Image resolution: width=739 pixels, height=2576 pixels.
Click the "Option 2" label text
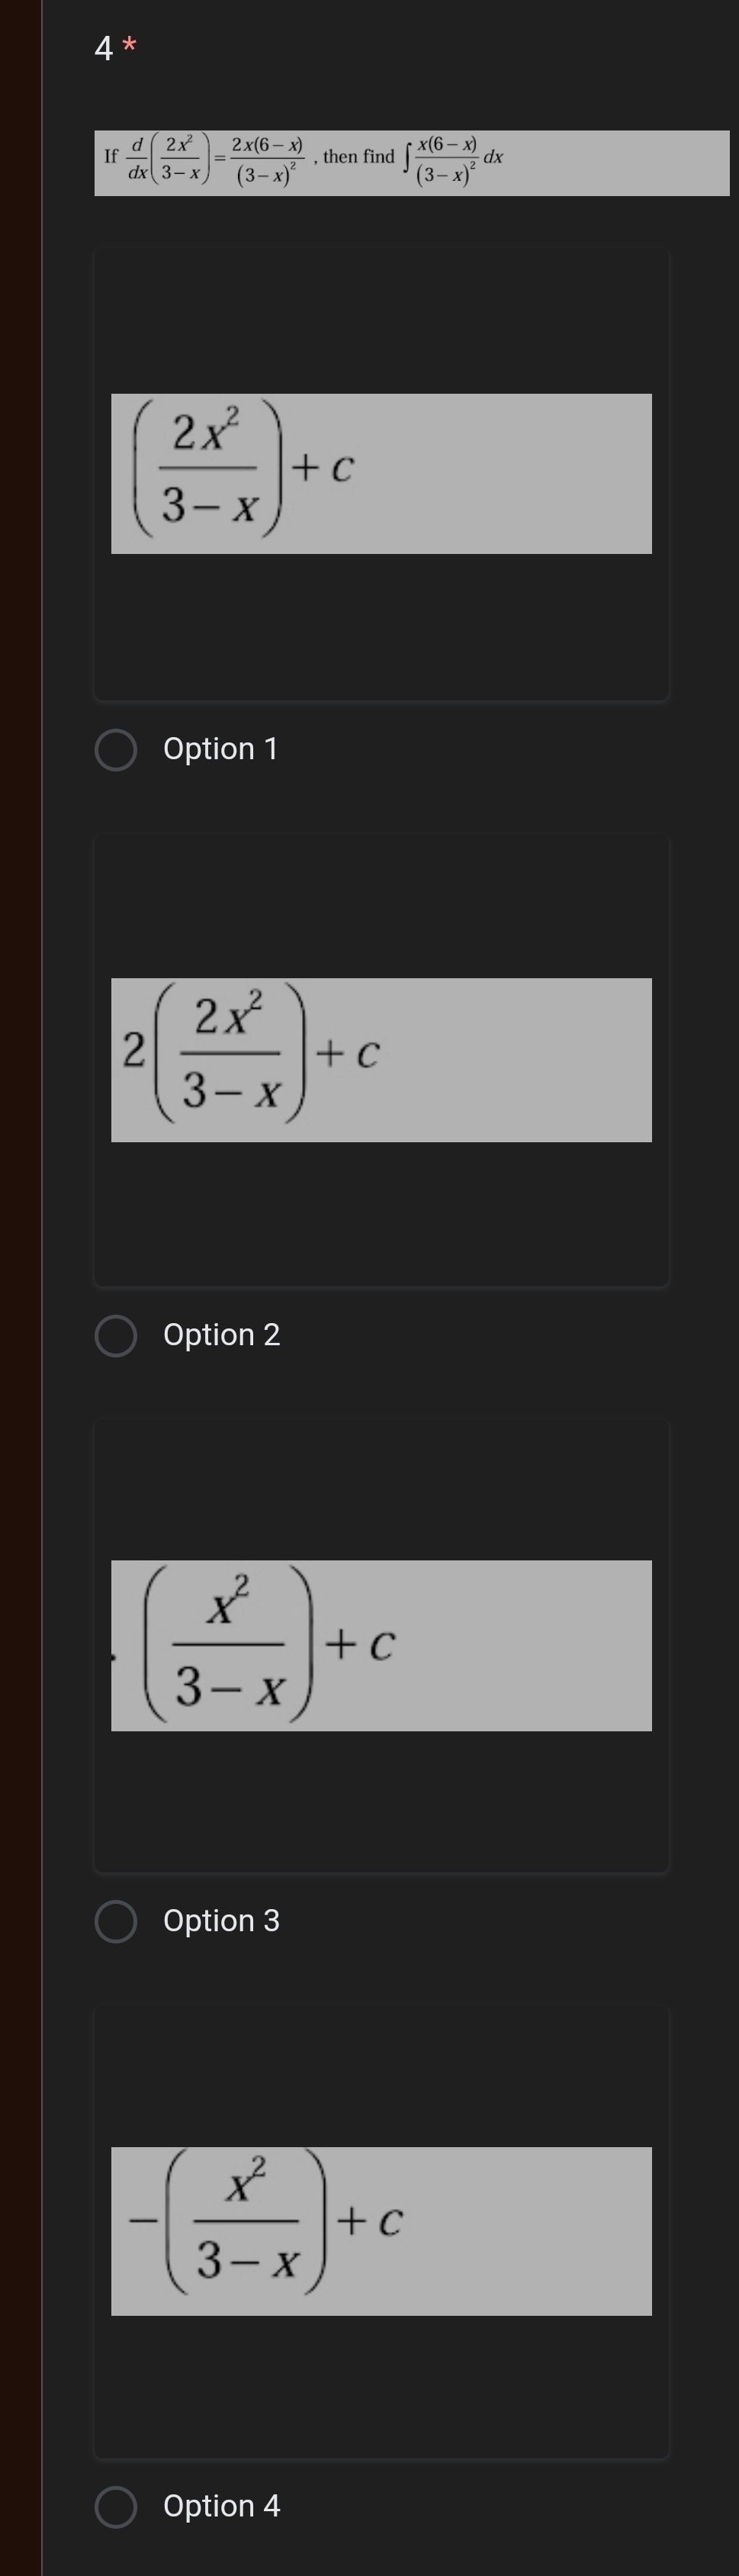[222, 1335]
